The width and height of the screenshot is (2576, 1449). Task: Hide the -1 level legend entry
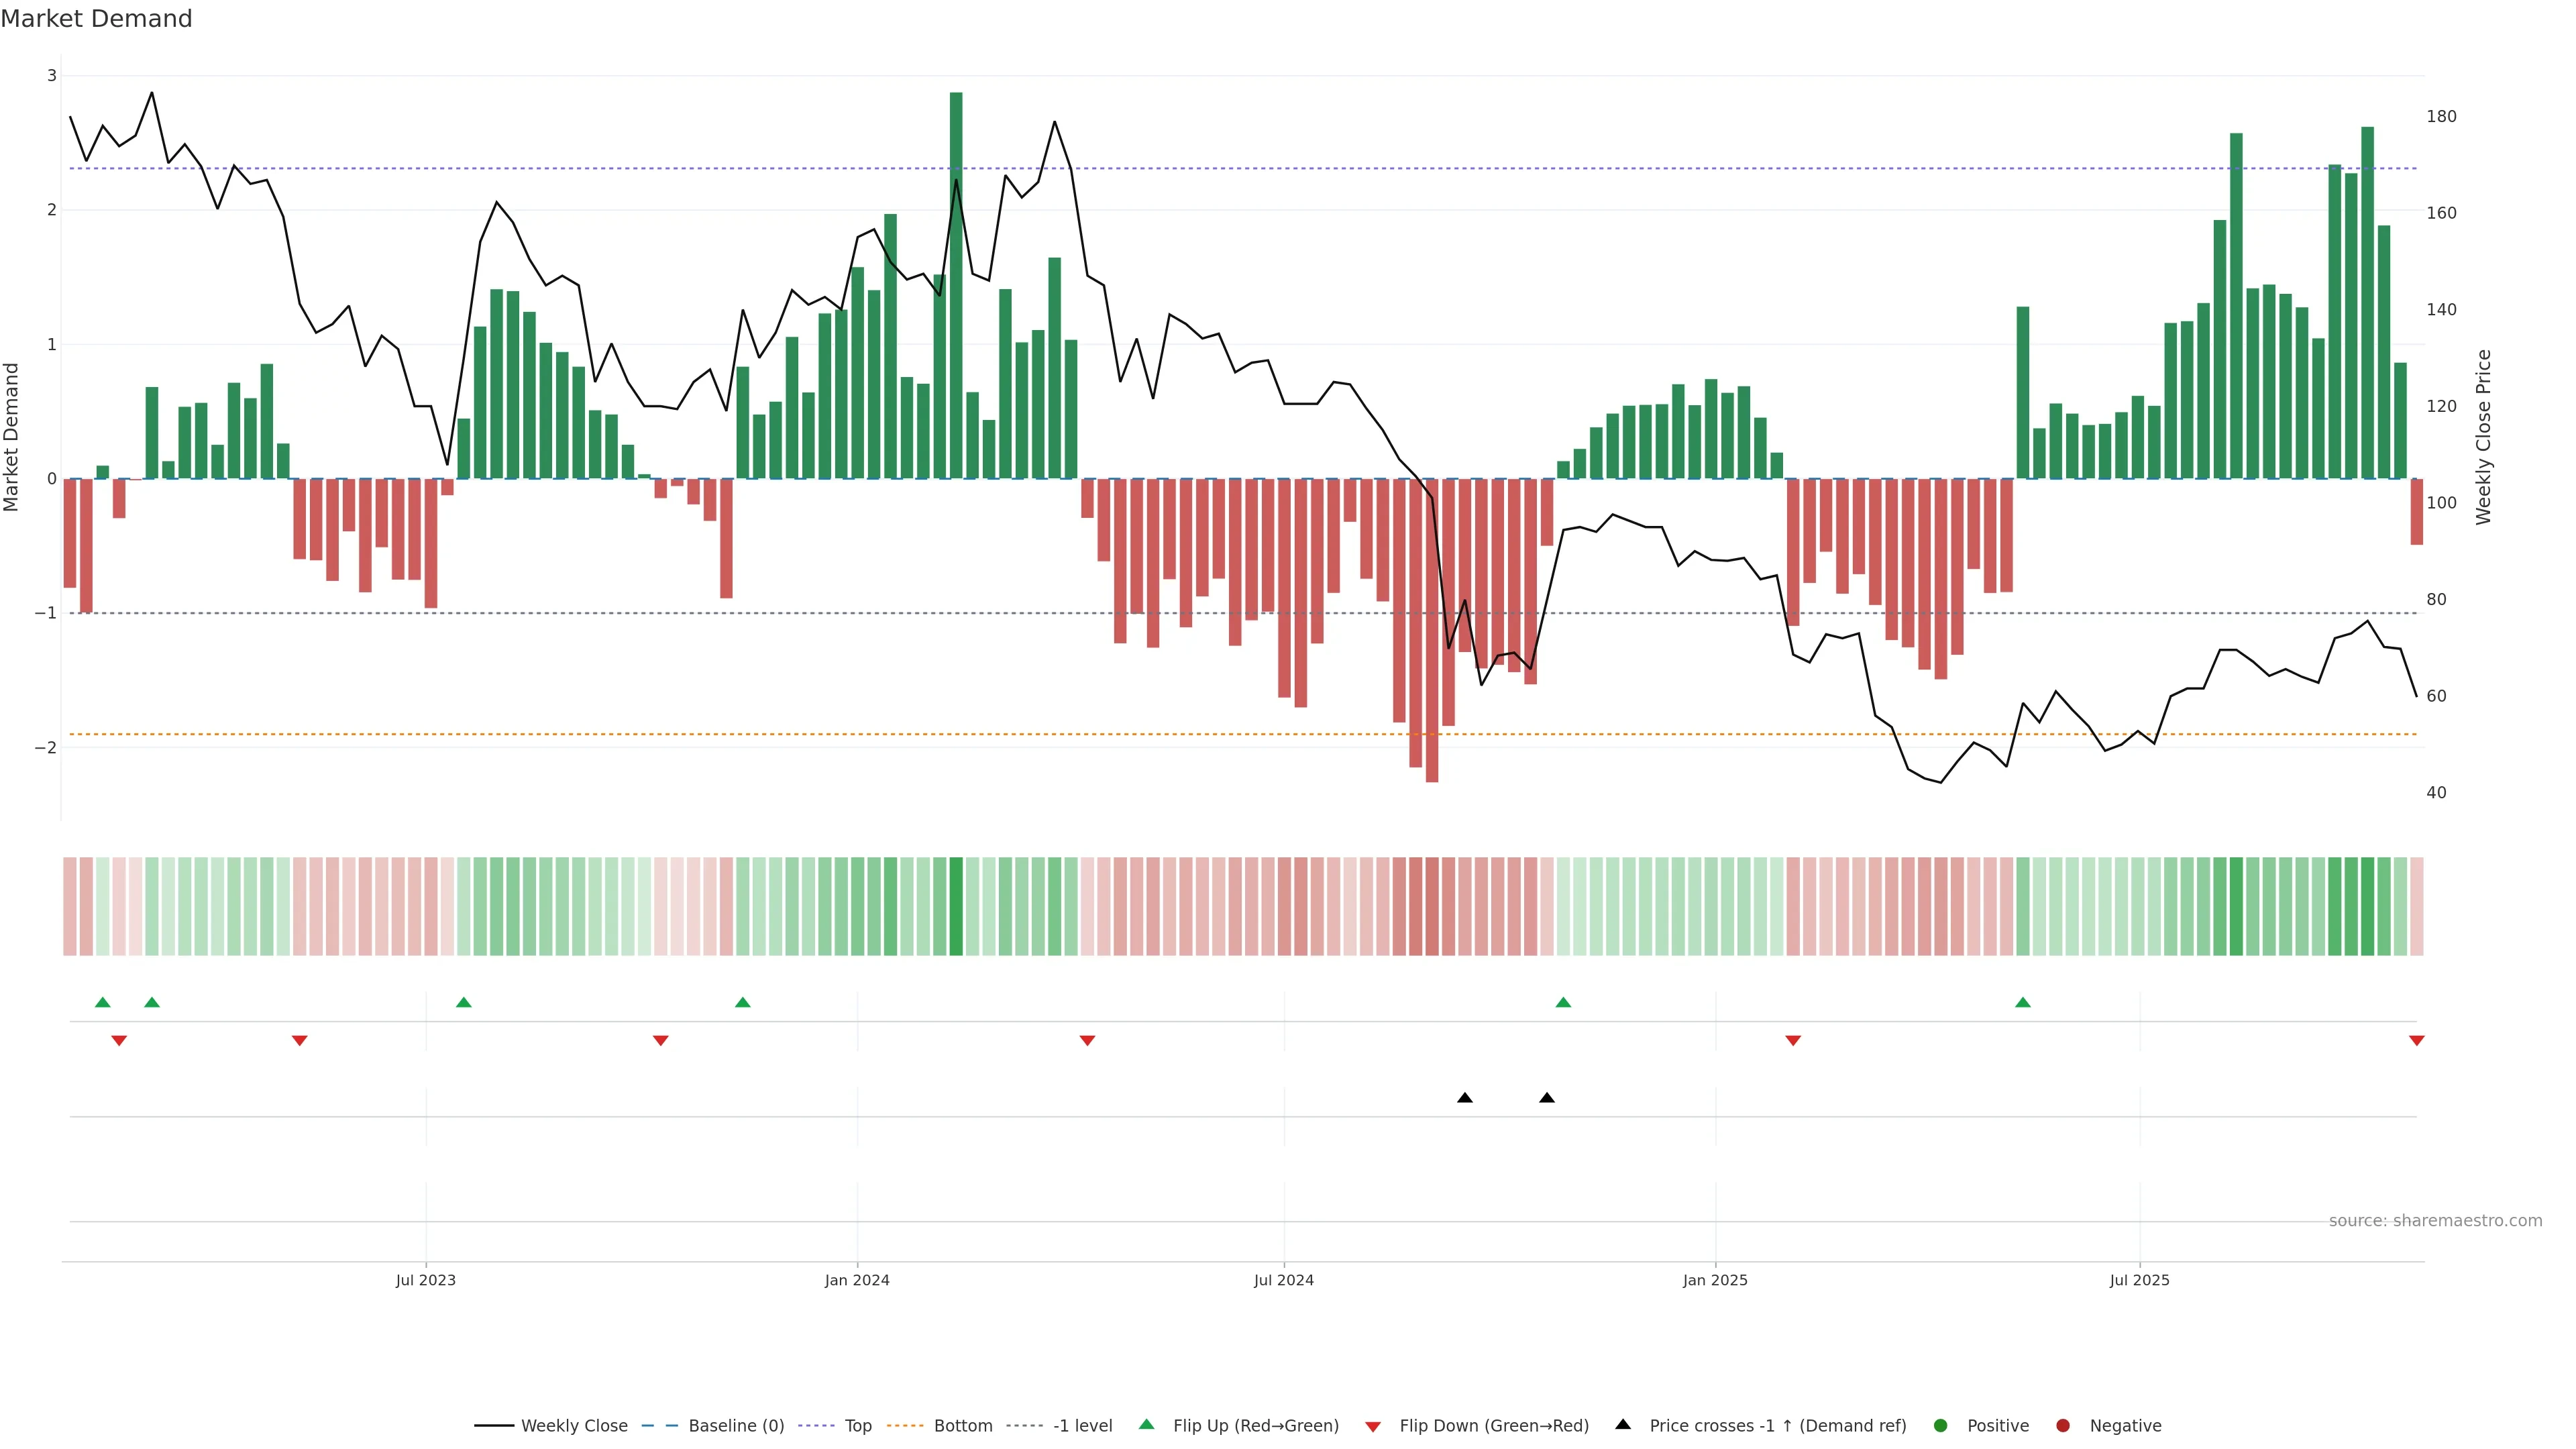tap(1082, 1426)
